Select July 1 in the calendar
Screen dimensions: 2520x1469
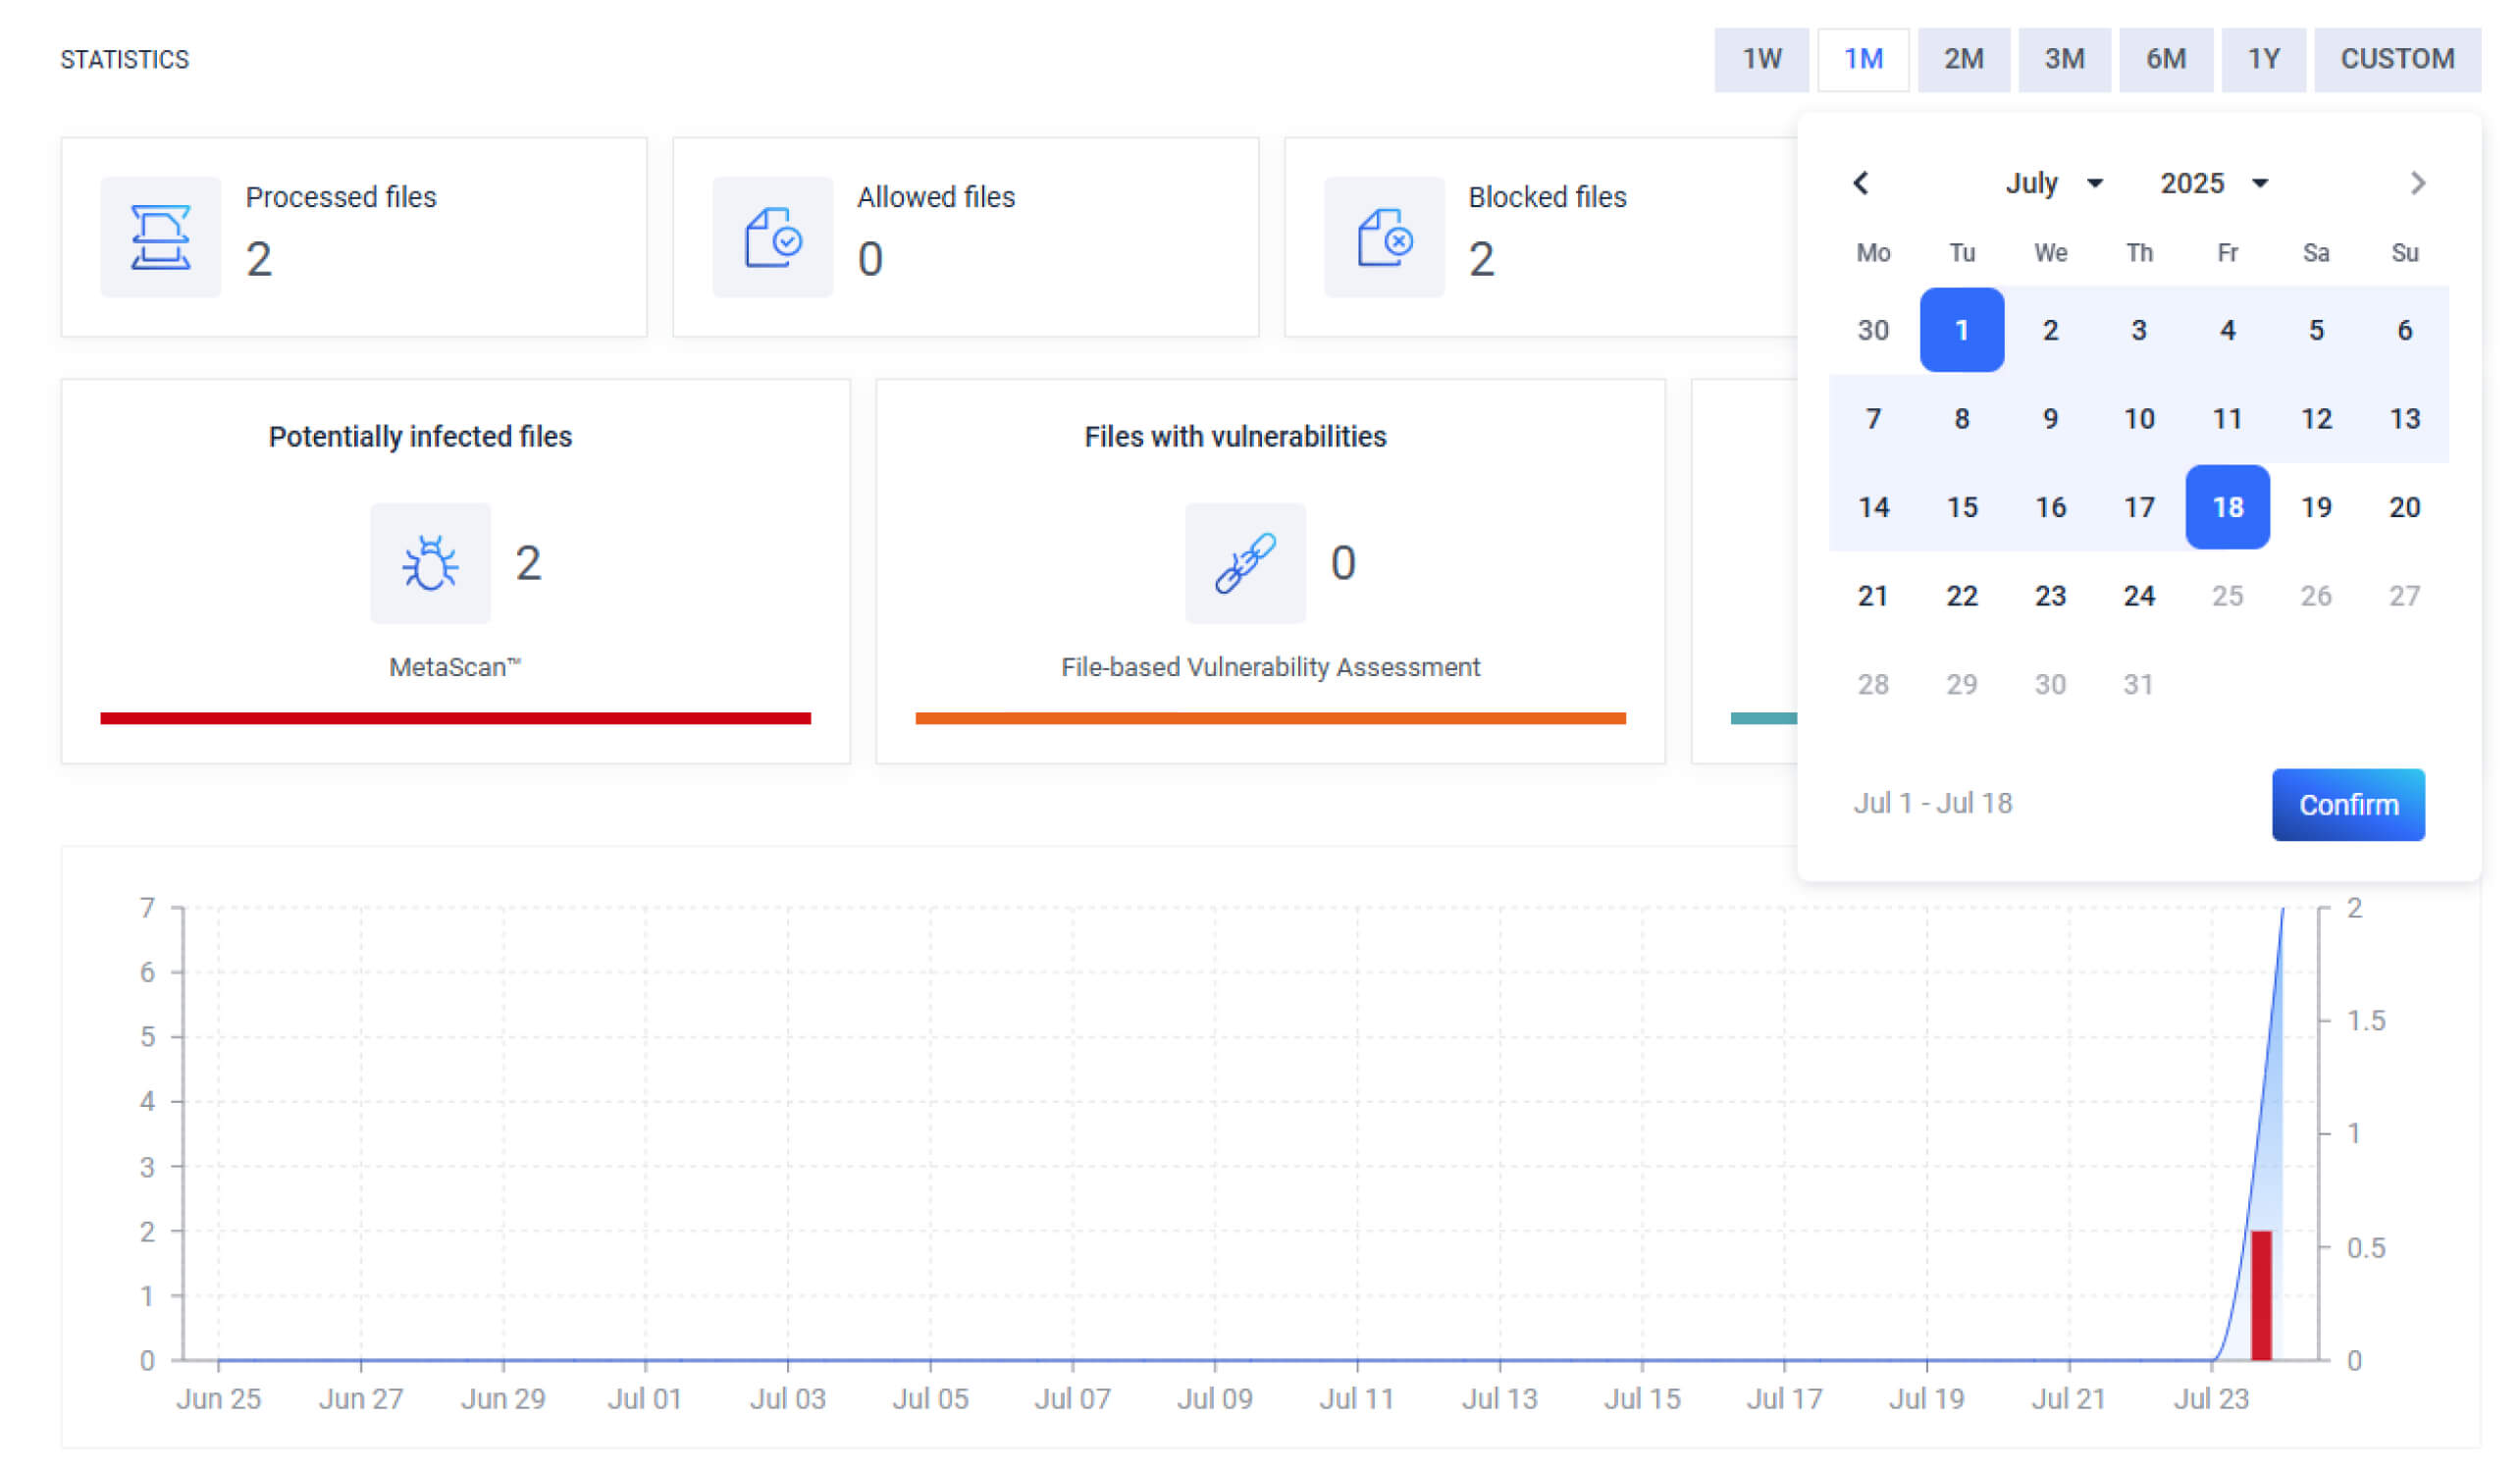(x=1962, y=330)
